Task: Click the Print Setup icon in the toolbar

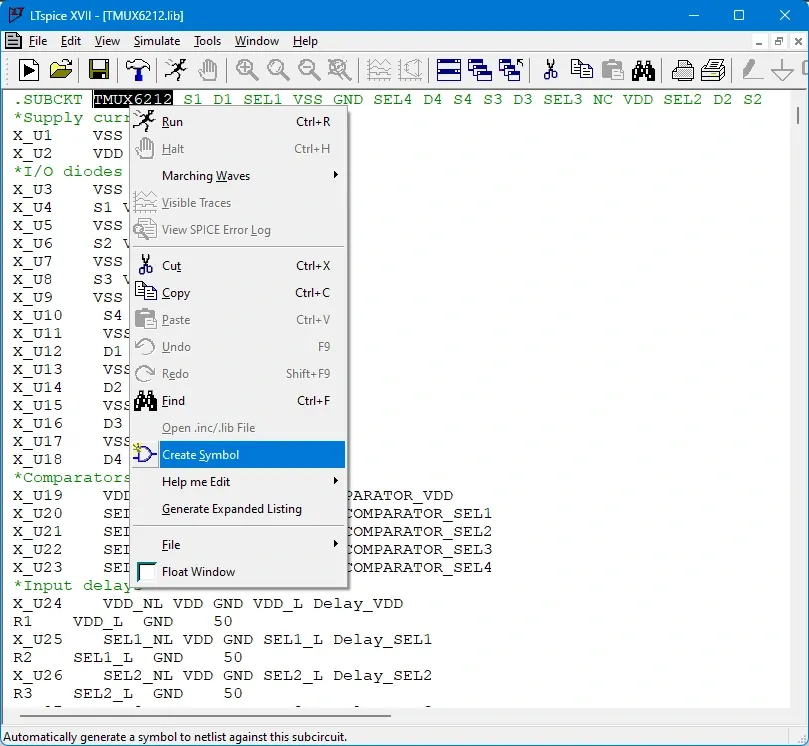Action: click(x=713, y=70)
